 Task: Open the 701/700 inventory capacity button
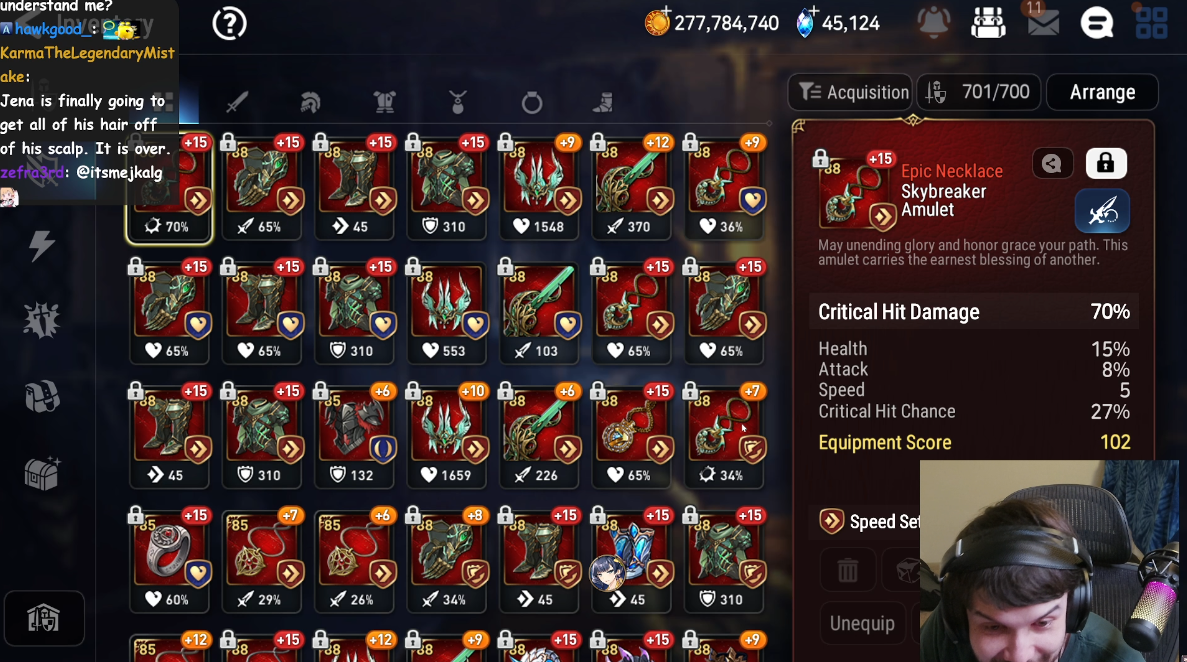[979, 92]
